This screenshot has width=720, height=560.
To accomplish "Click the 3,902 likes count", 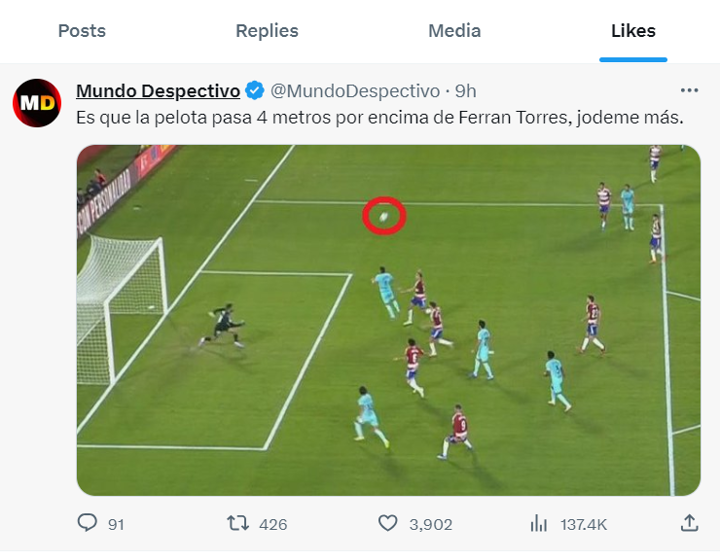I will click(x=431, y=524).
